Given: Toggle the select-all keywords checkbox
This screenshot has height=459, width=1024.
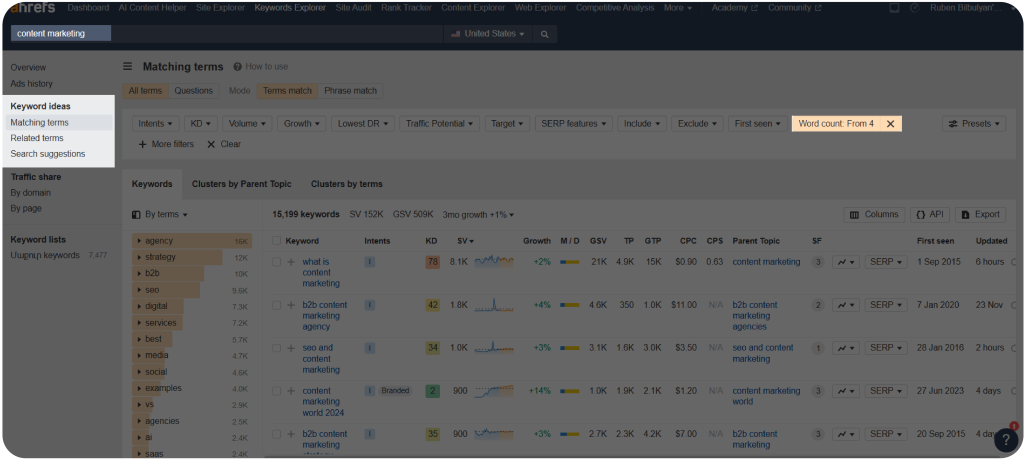Looking at the screenshot, I should tap(276, 241).
